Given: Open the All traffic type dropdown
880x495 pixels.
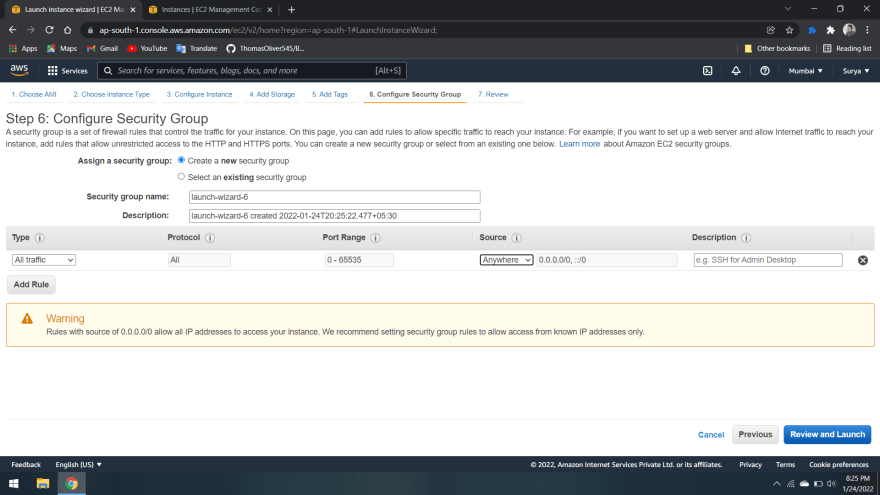Looking at the screenshot, I should pos(44,260).
